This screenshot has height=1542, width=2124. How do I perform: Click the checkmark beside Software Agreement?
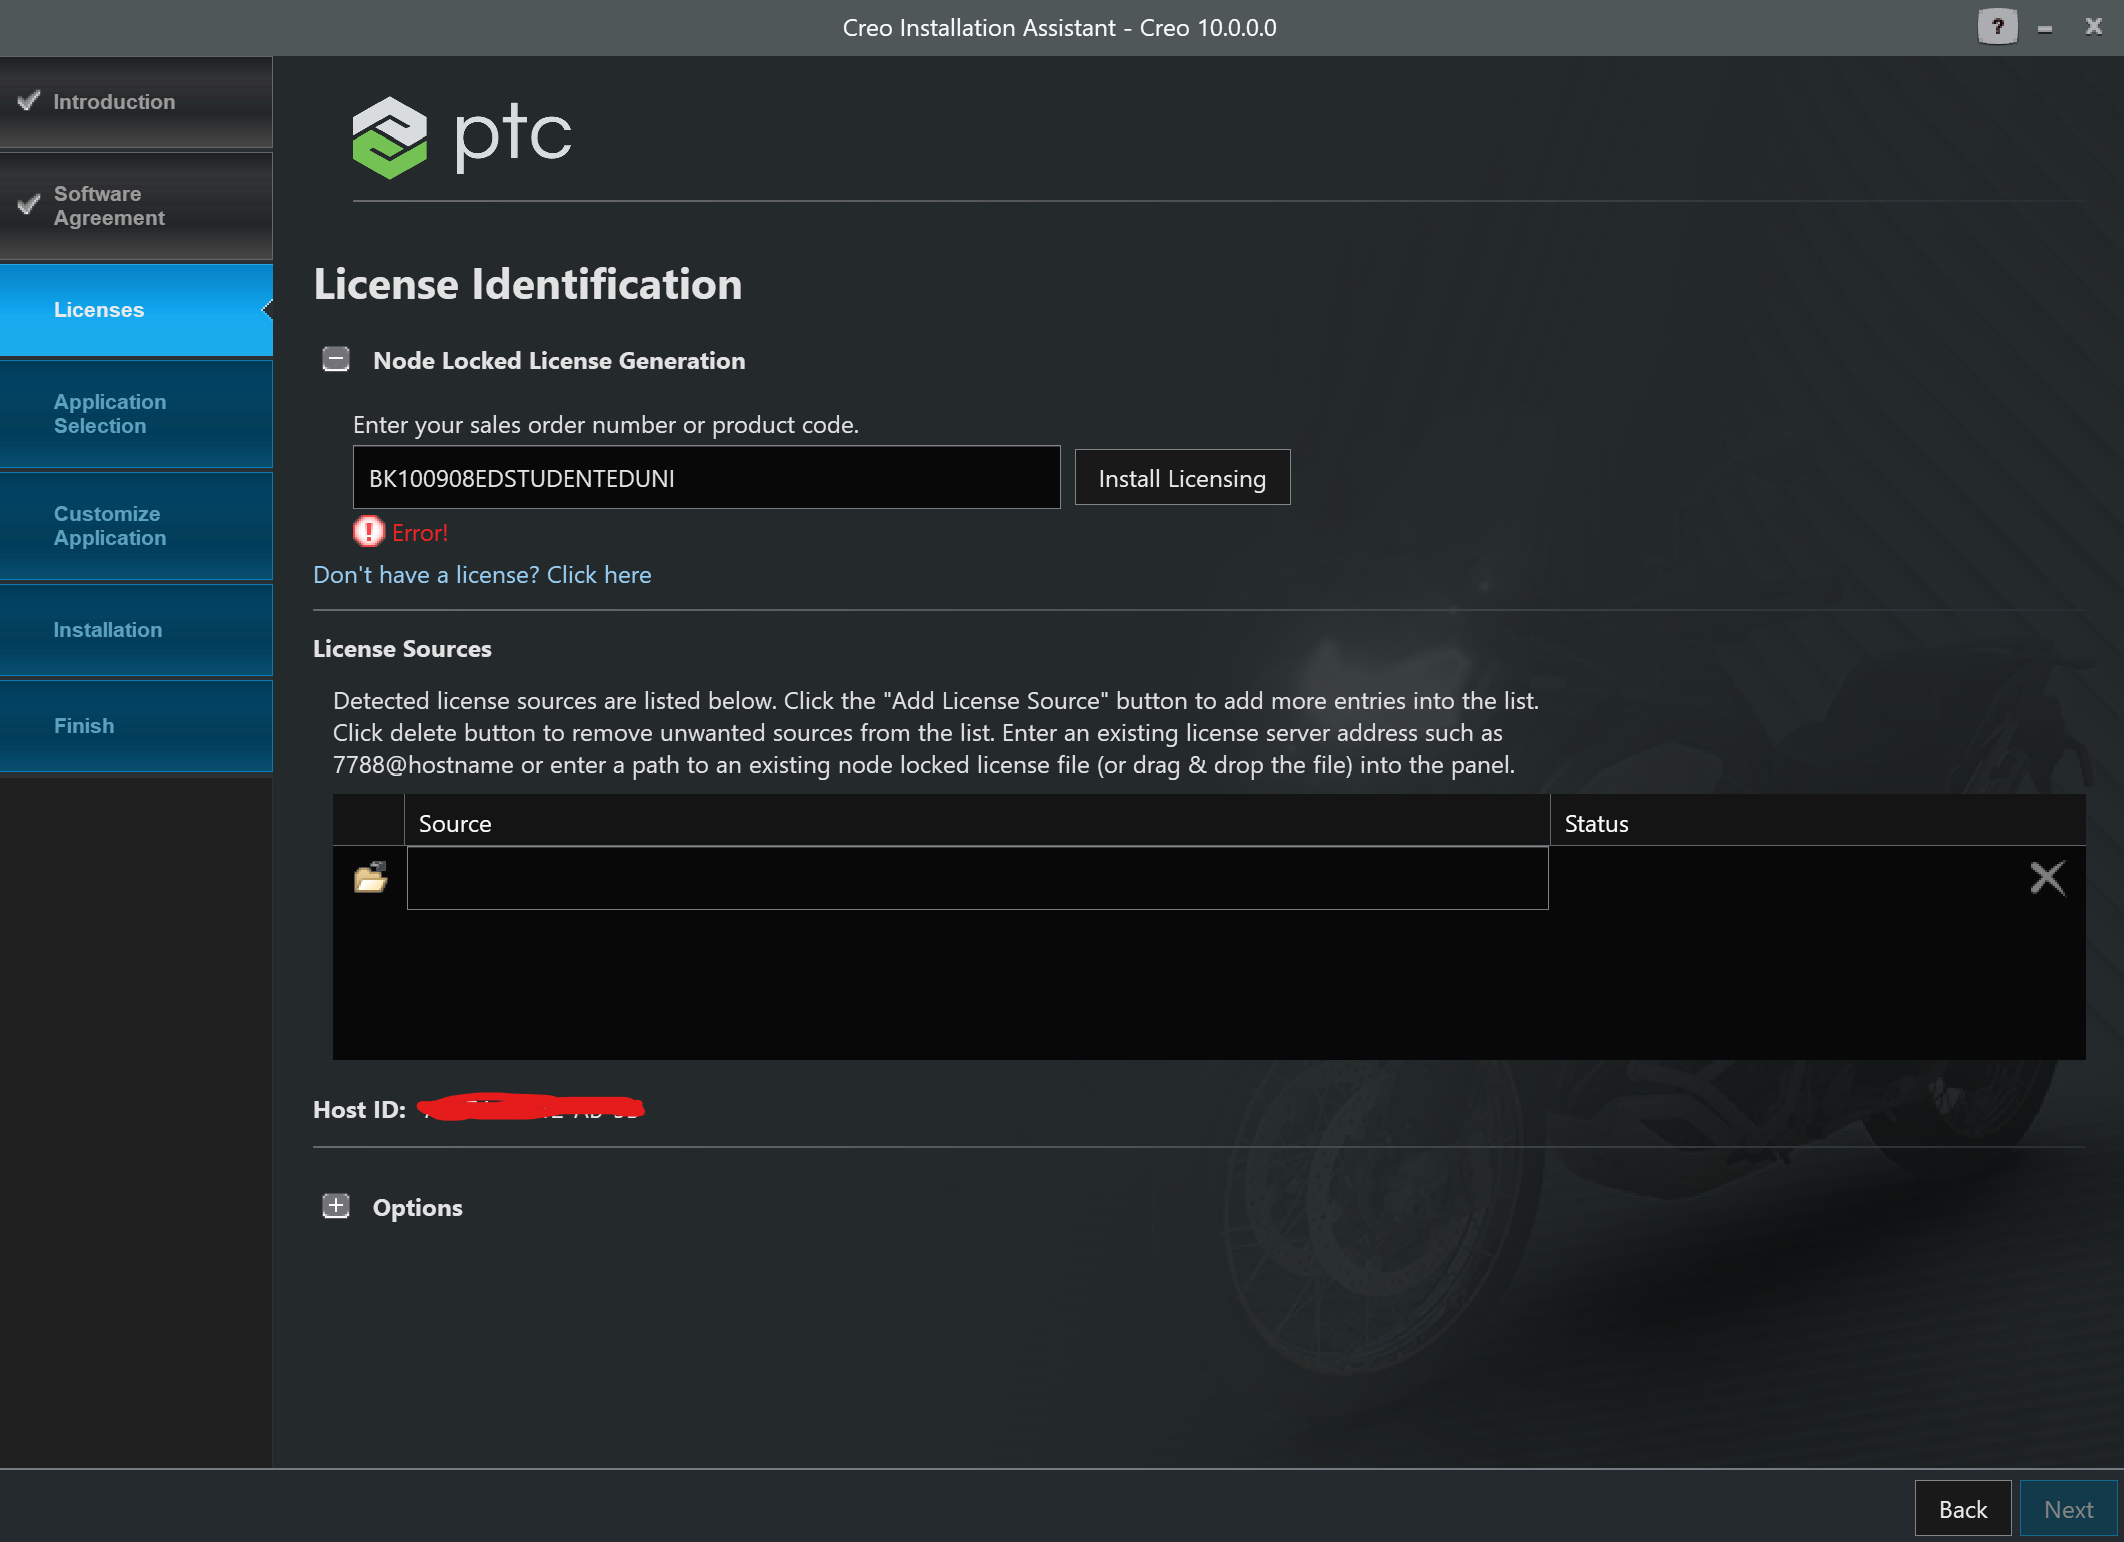click(28, 206)
